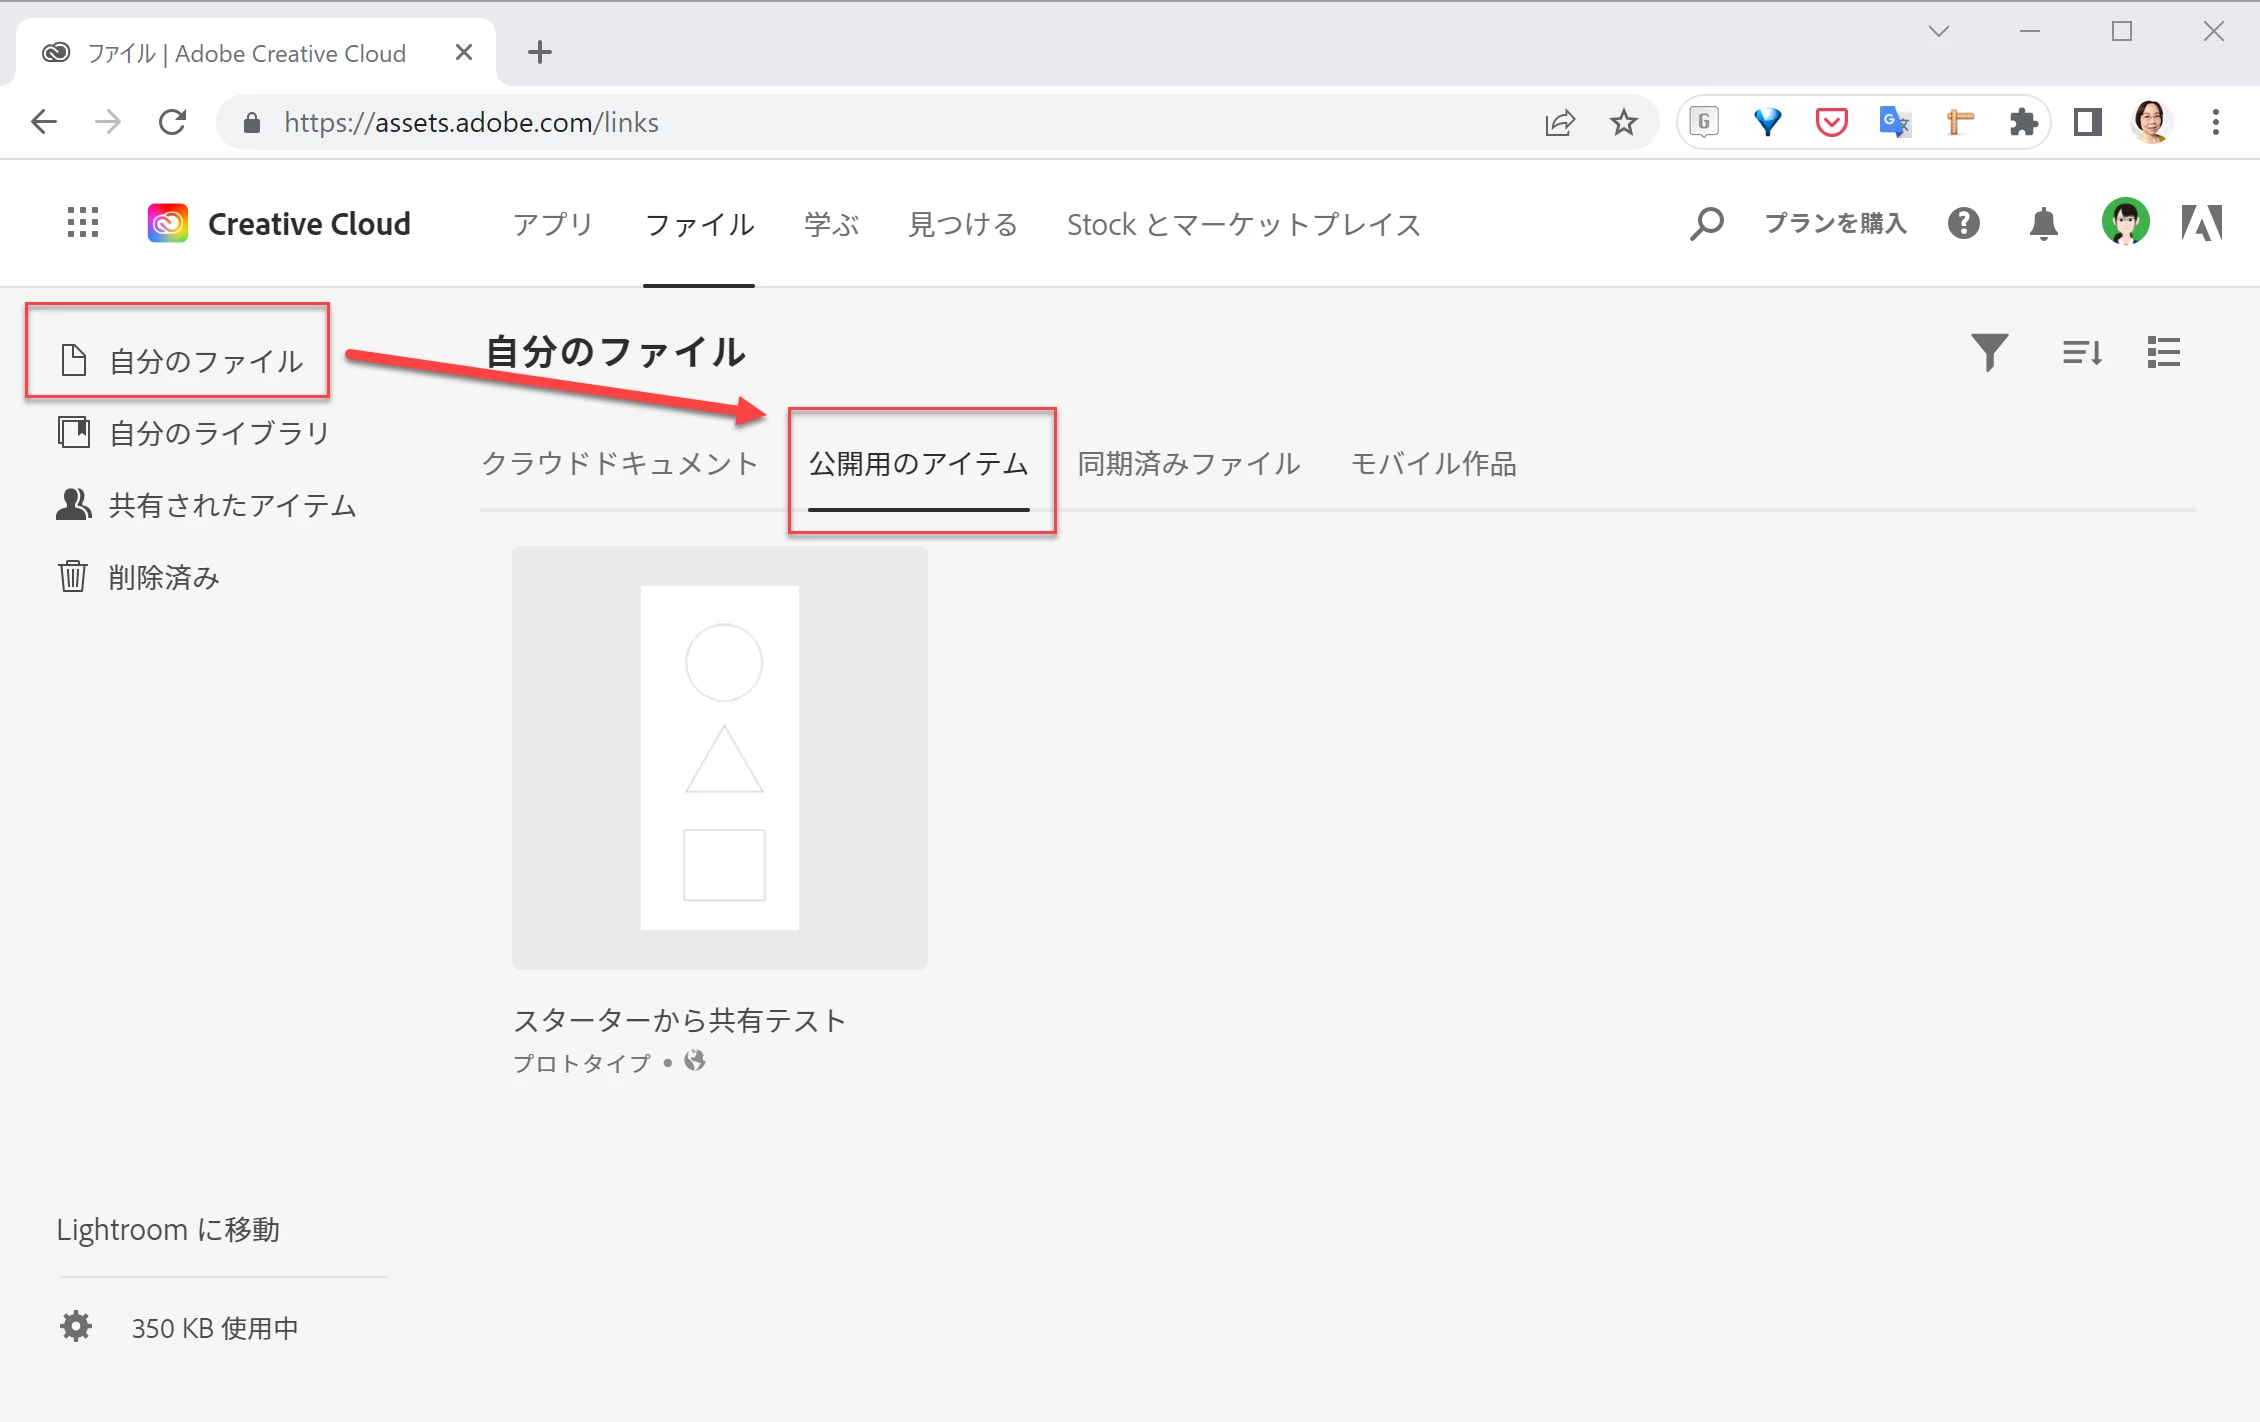Viewport: 2260px width, 1422px height.
Task: Open the sort order menu
Action: [2082, 352]
